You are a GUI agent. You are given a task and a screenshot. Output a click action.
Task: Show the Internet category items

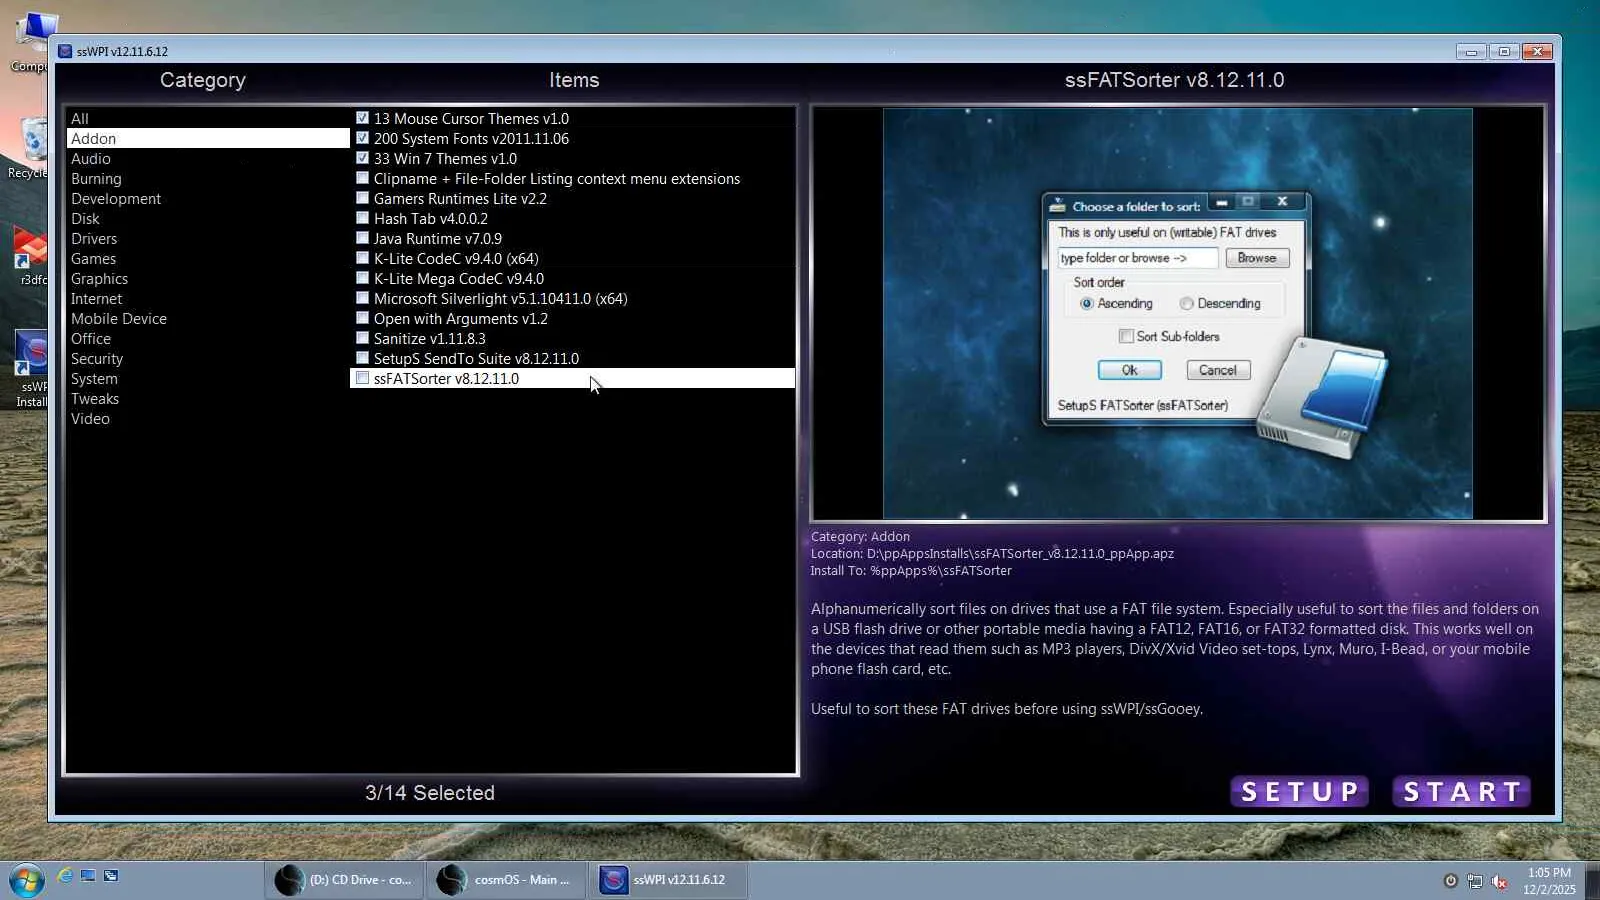208,299
